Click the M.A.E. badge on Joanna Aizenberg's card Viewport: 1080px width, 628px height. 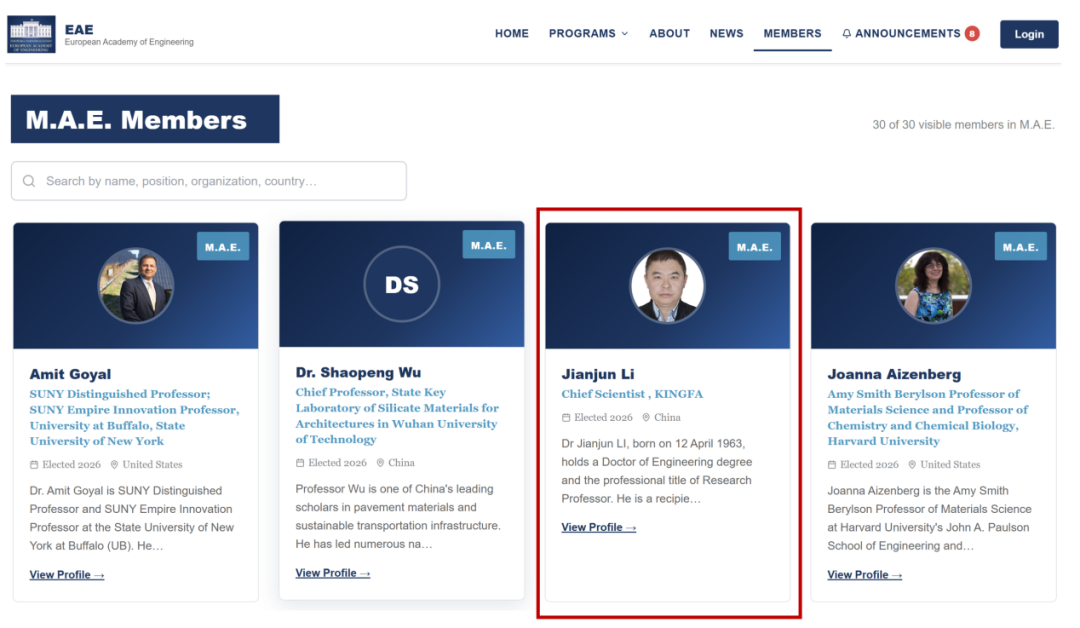point(1020,247)
